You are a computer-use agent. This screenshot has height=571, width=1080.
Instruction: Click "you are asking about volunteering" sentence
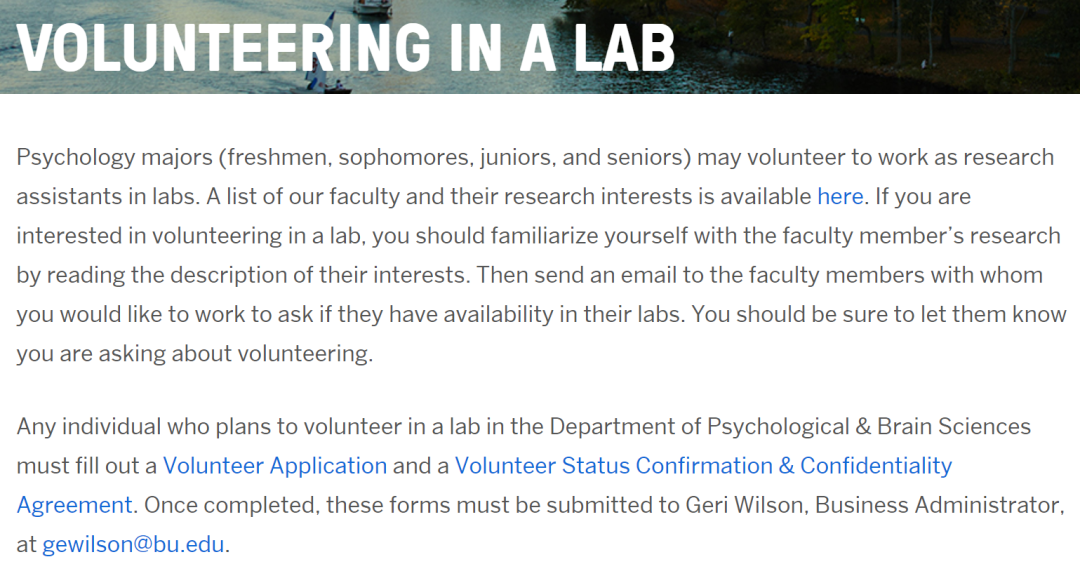[x=195, y=353]
